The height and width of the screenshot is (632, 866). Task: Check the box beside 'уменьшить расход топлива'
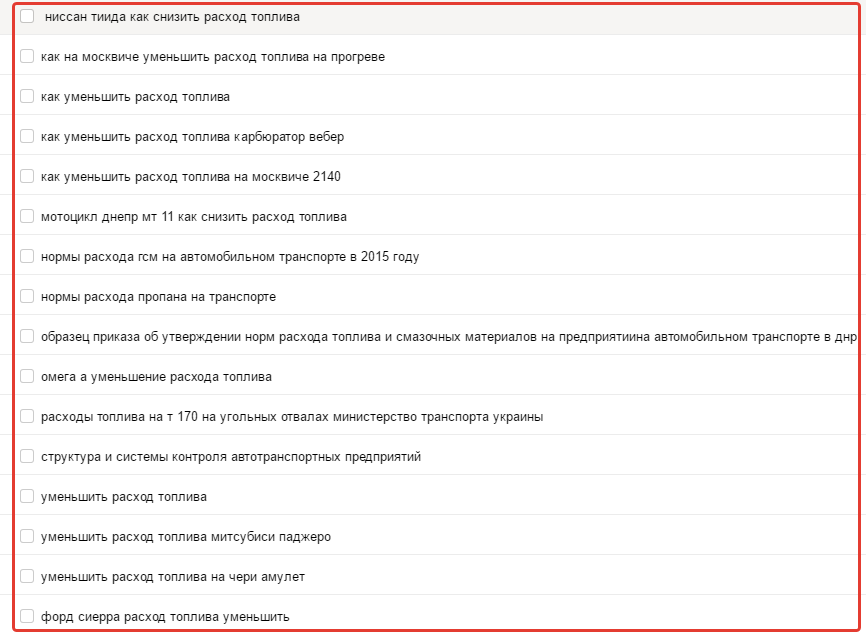click(x=27, y=496)
